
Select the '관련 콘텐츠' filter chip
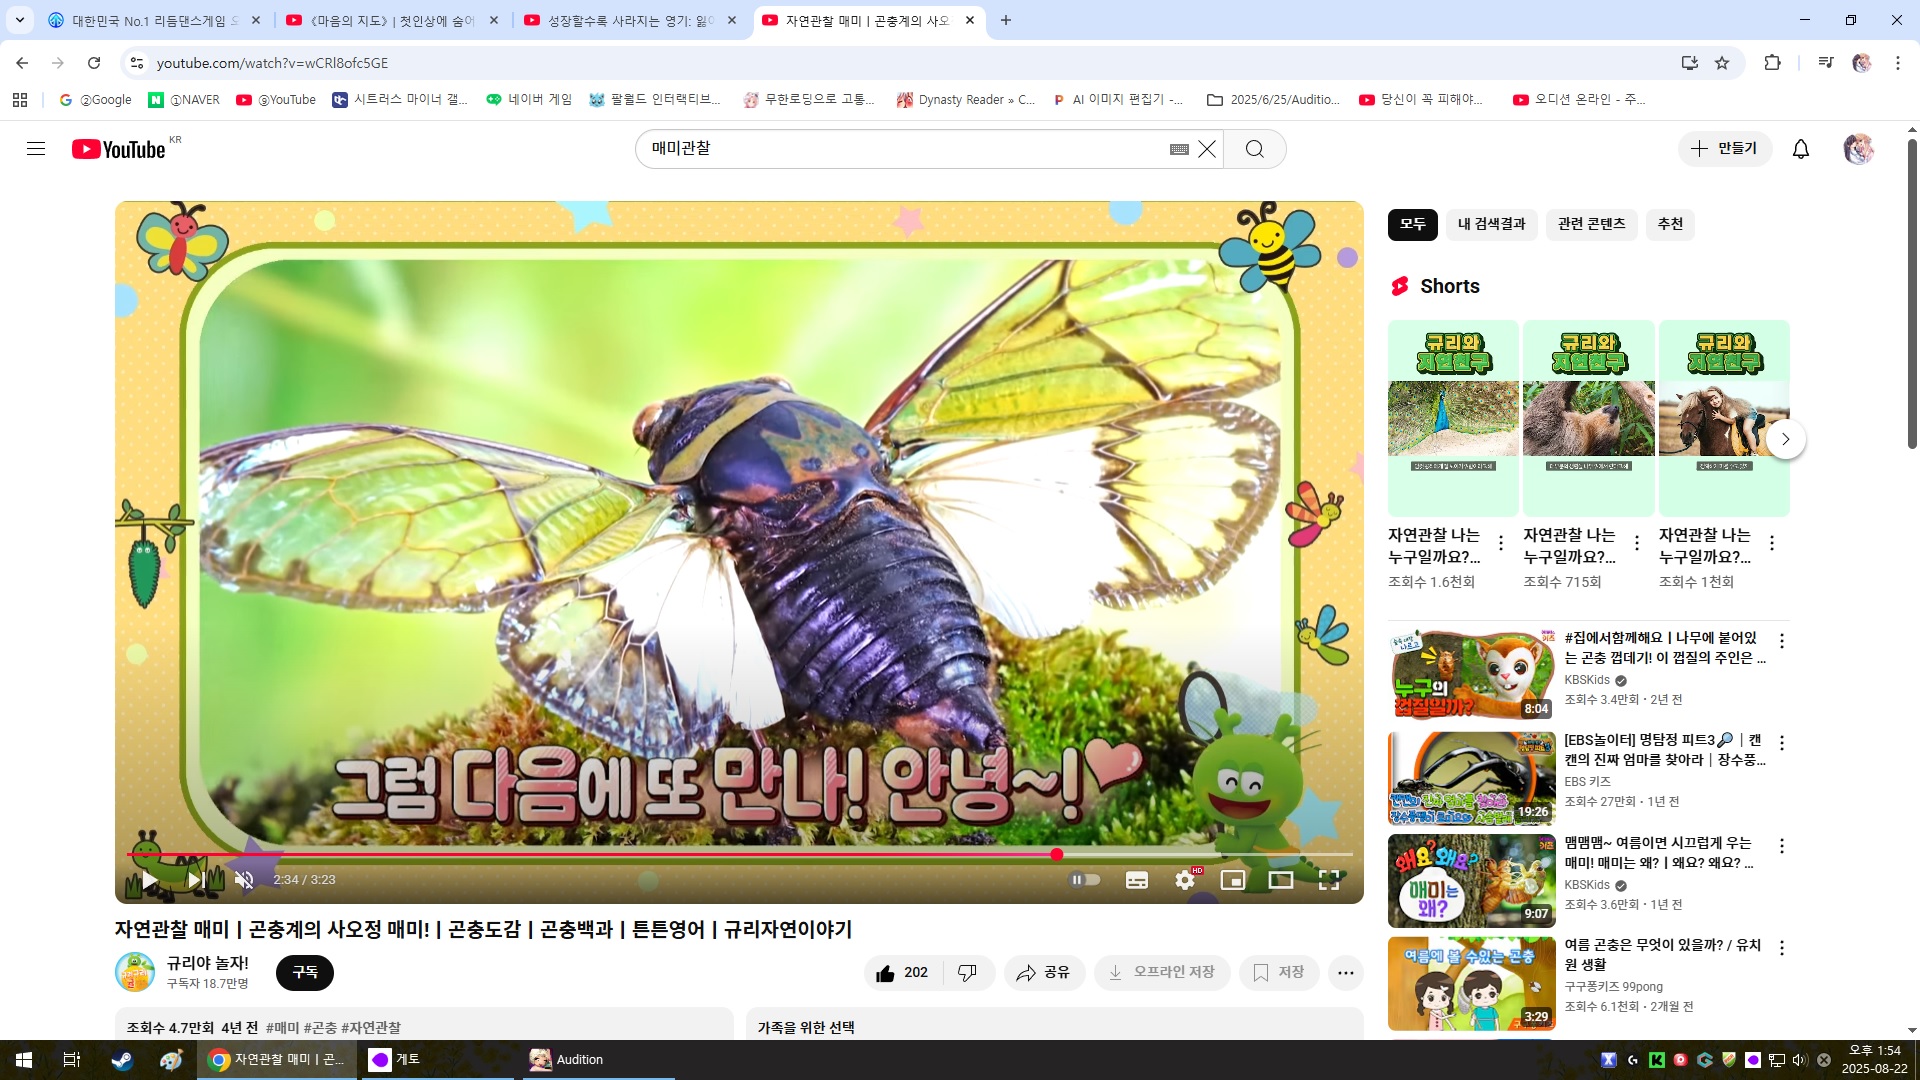point(1591,224)
